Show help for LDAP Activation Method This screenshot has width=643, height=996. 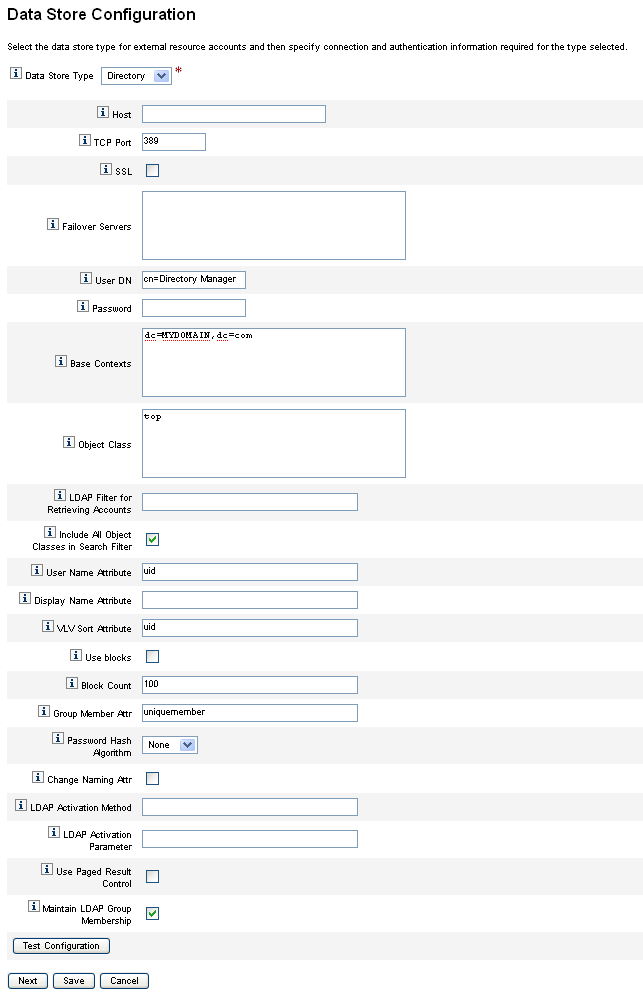pos(21,805)
